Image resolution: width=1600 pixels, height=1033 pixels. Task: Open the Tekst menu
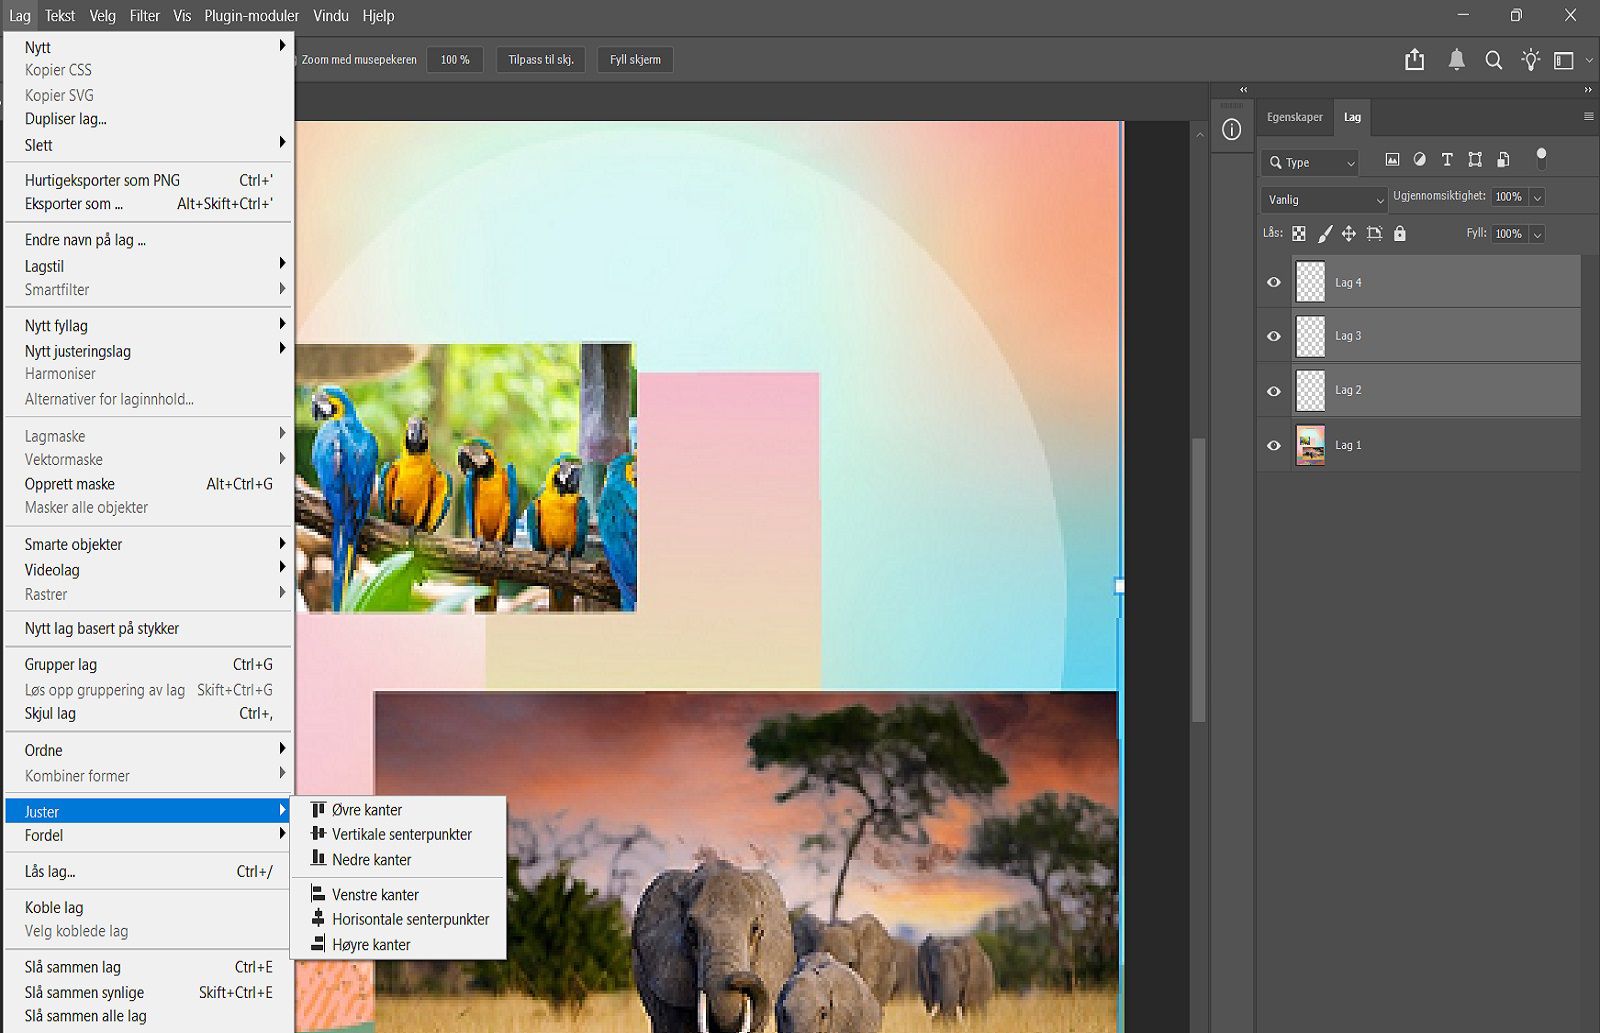tap(60, 16)
